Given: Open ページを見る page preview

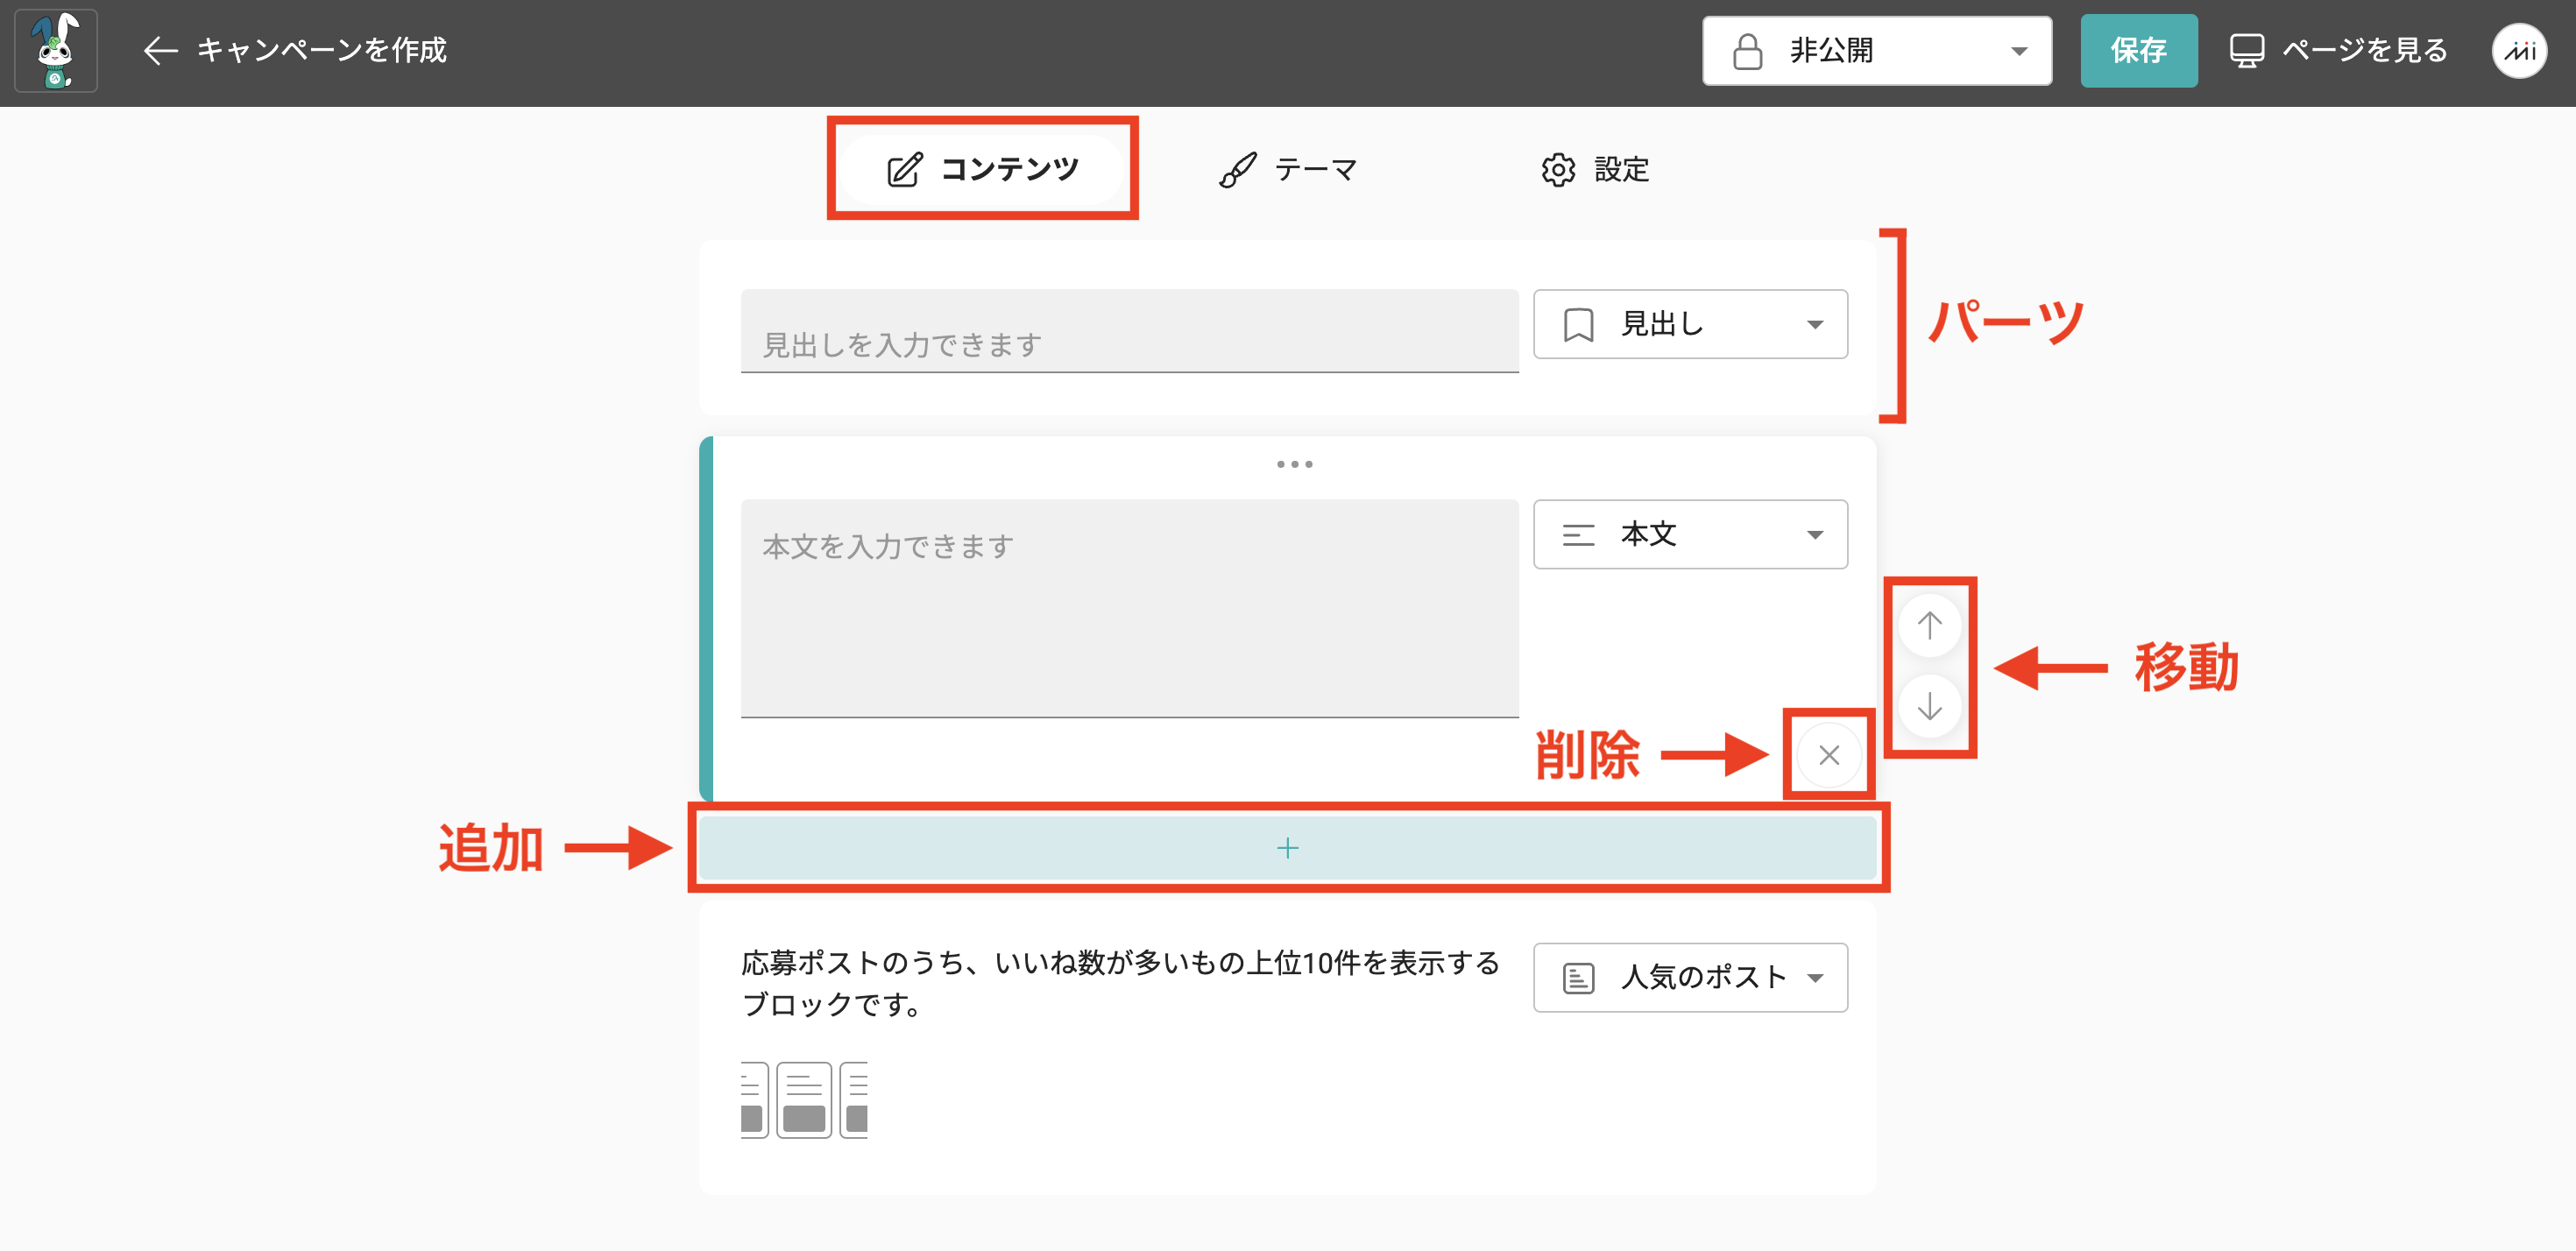Looking at the screenshot, I should [2338, 50].
